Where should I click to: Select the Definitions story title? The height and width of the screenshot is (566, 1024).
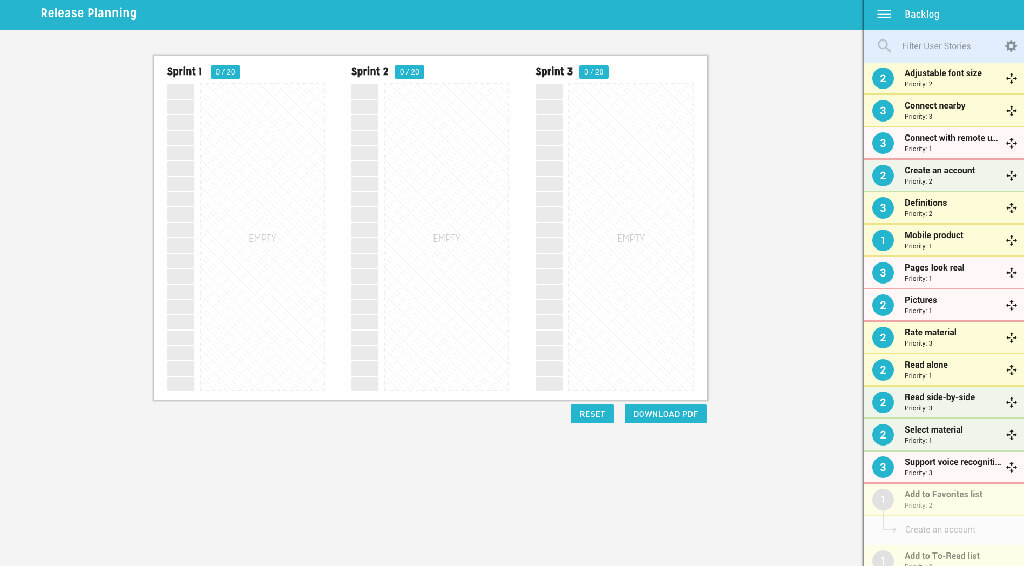(x=925, y=203)
